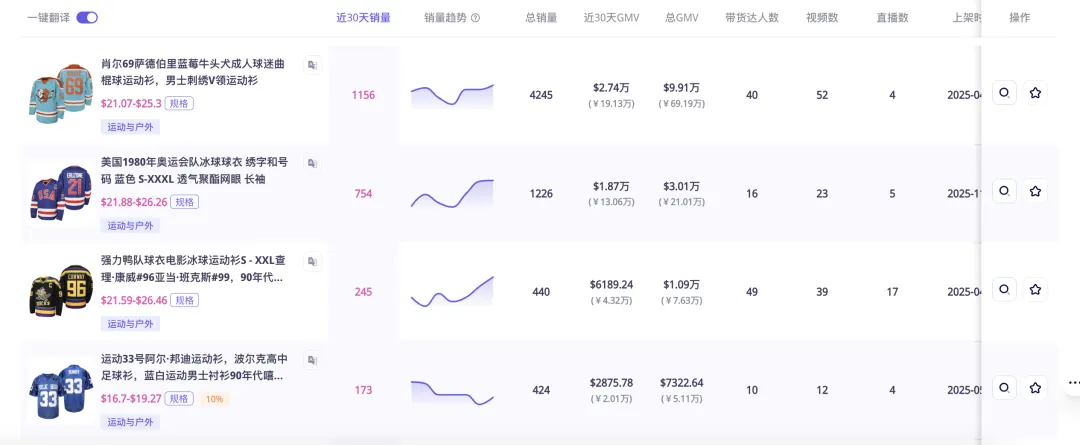Expand 规格 tag for the $21.07-$25.3 product

tap(179, 103)
